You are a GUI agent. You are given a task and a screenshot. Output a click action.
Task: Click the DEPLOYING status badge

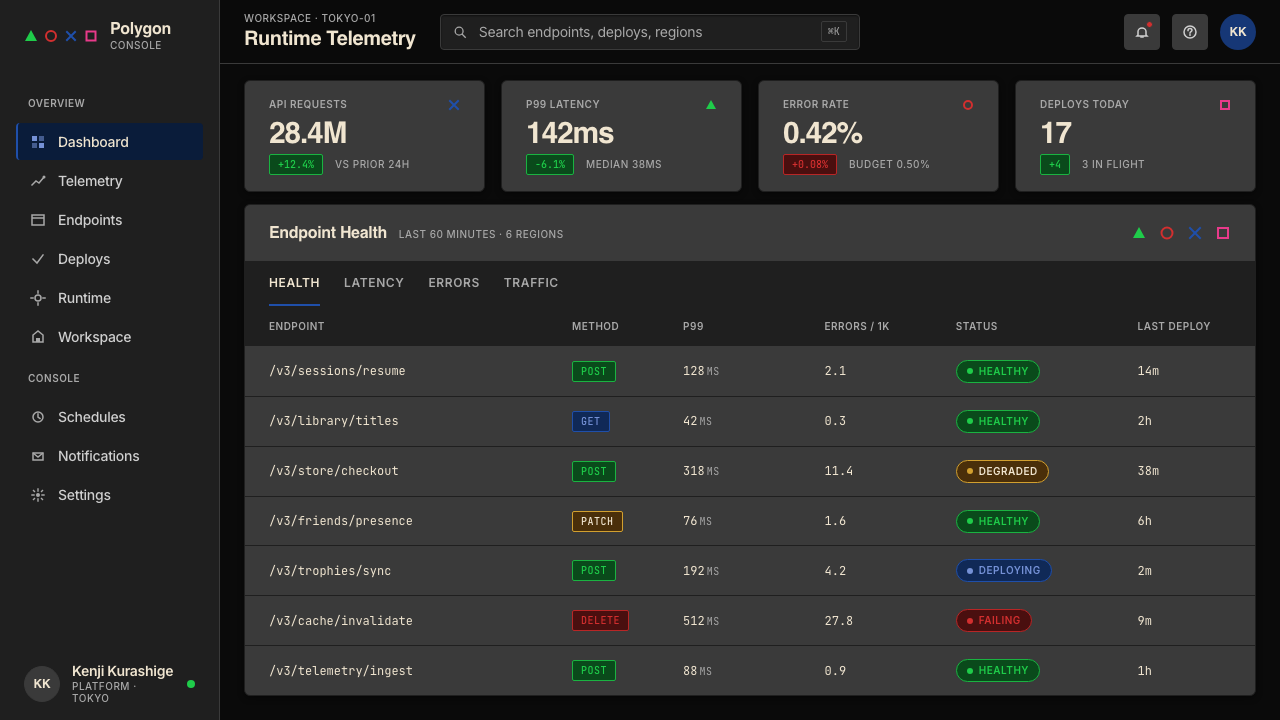pos(1003,570)
